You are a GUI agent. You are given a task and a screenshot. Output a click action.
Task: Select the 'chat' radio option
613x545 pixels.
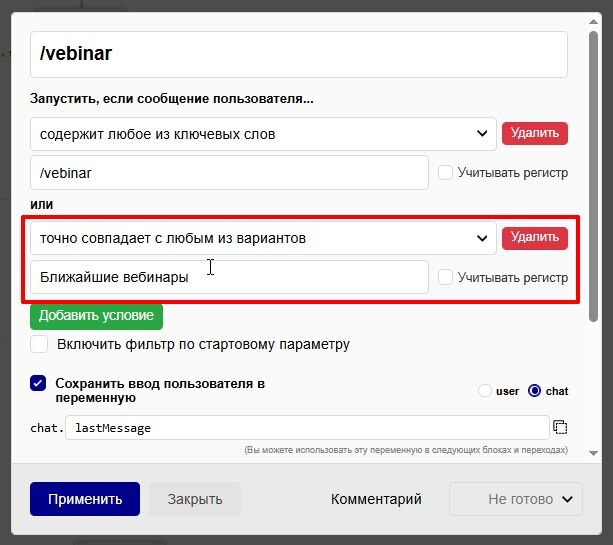coord(534,391)
